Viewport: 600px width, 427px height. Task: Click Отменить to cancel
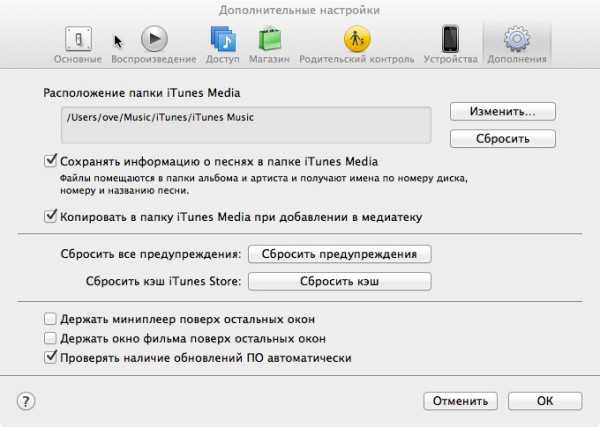(460, 401)
